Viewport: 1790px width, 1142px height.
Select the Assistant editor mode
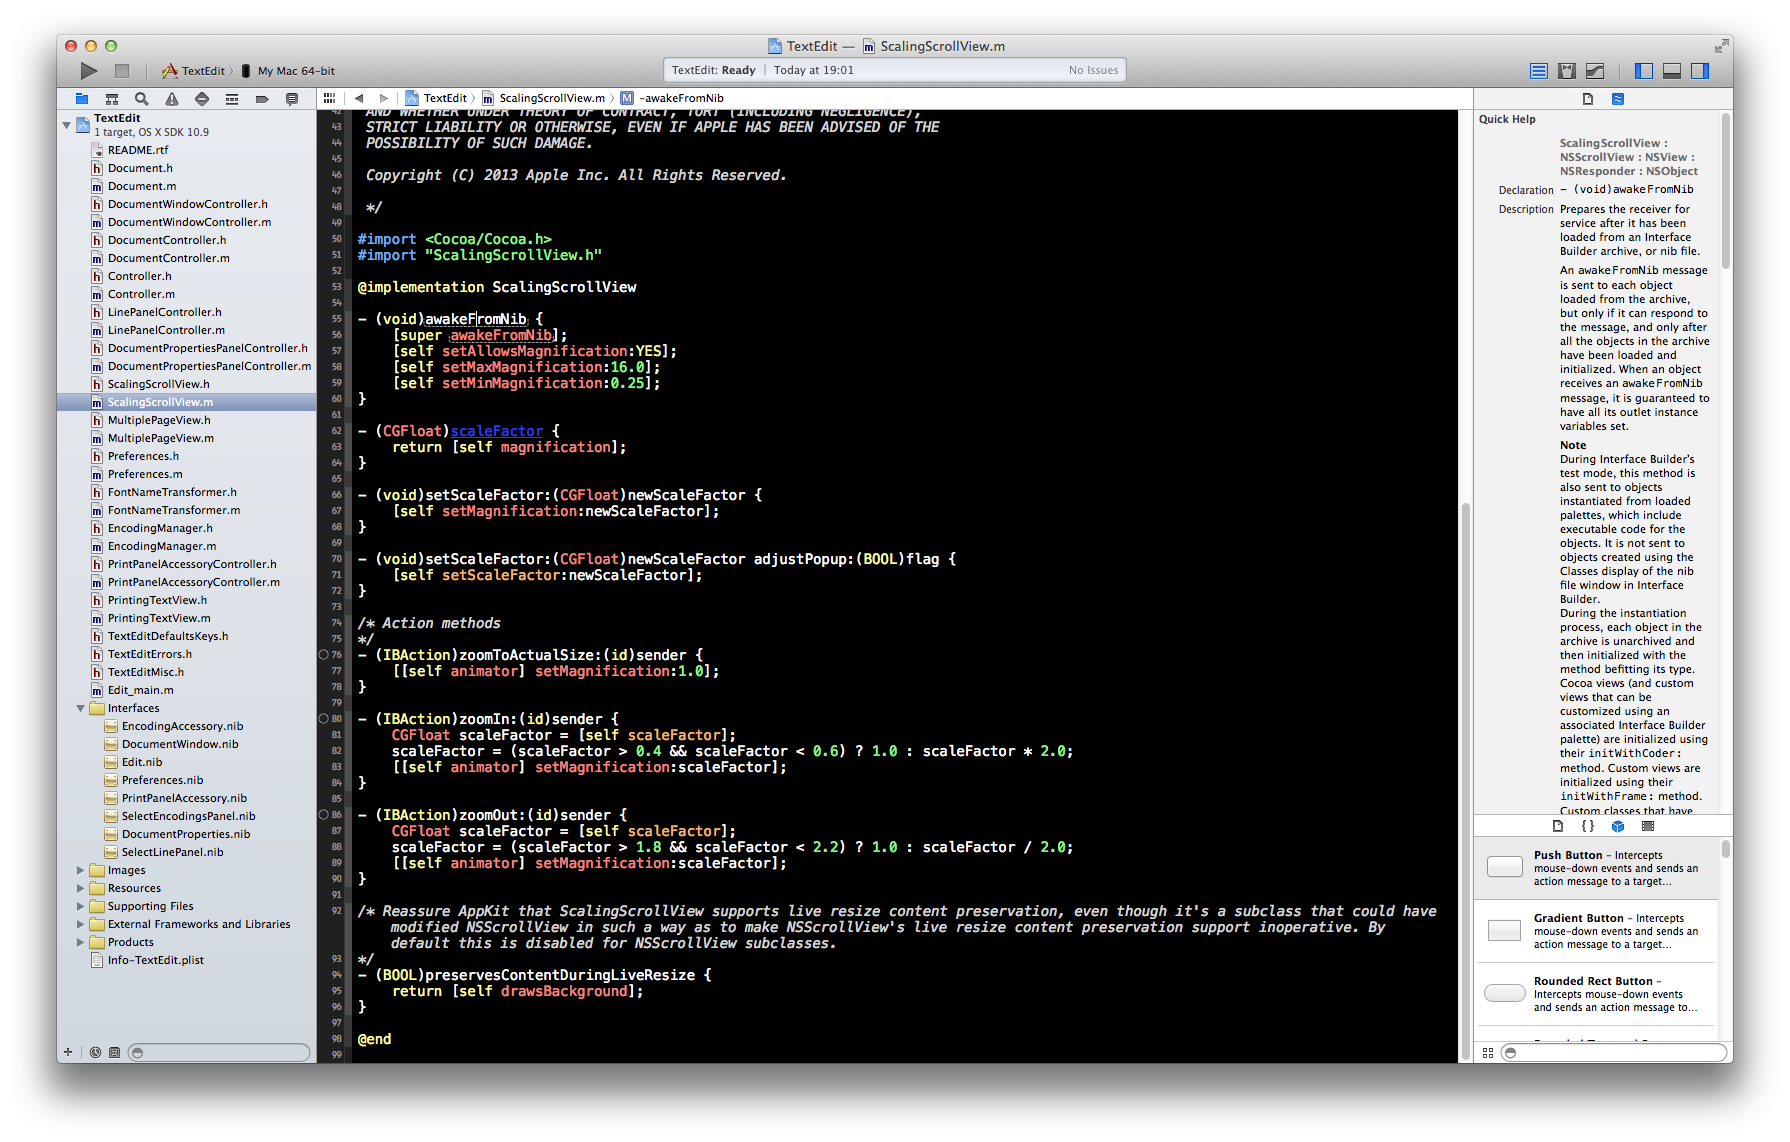pyautogui.click(x=1567, y=71)
